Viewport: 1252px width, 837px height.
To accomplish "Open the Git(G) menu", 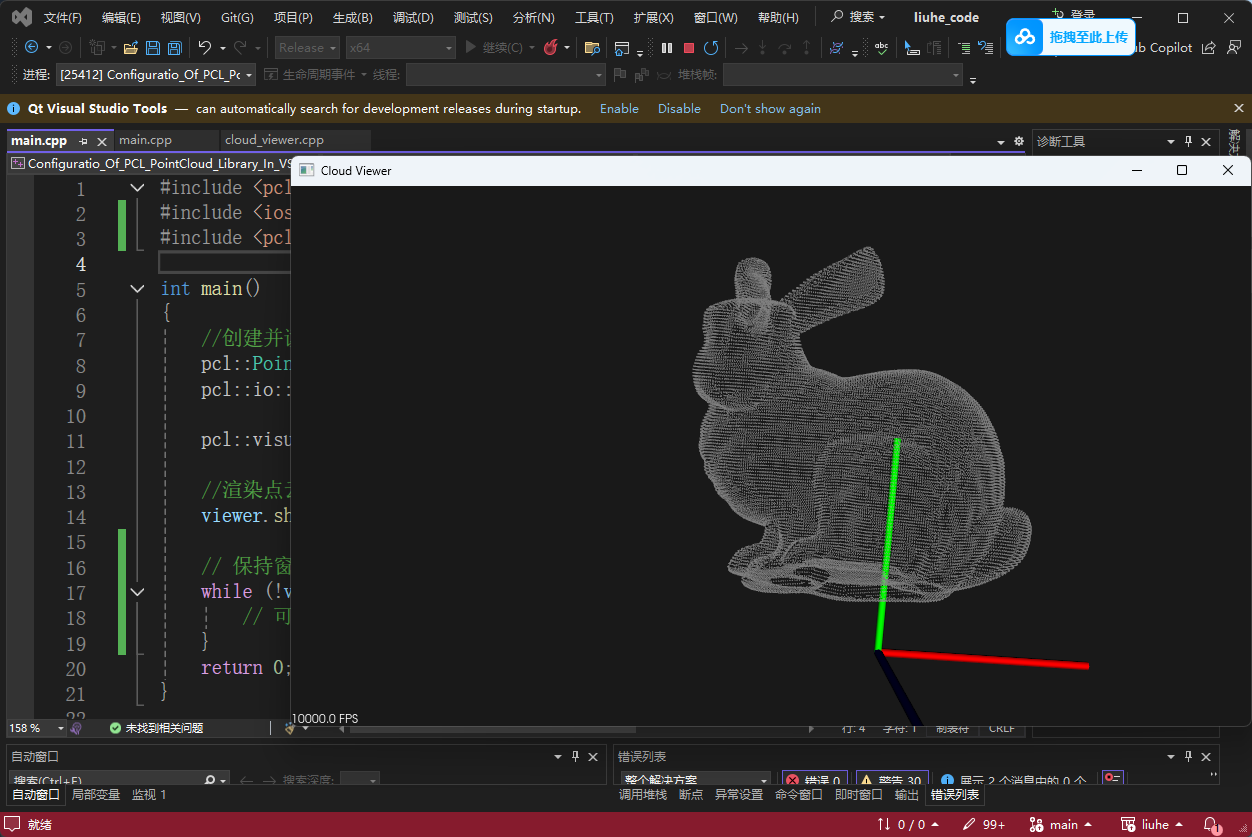I will point(237,18).
